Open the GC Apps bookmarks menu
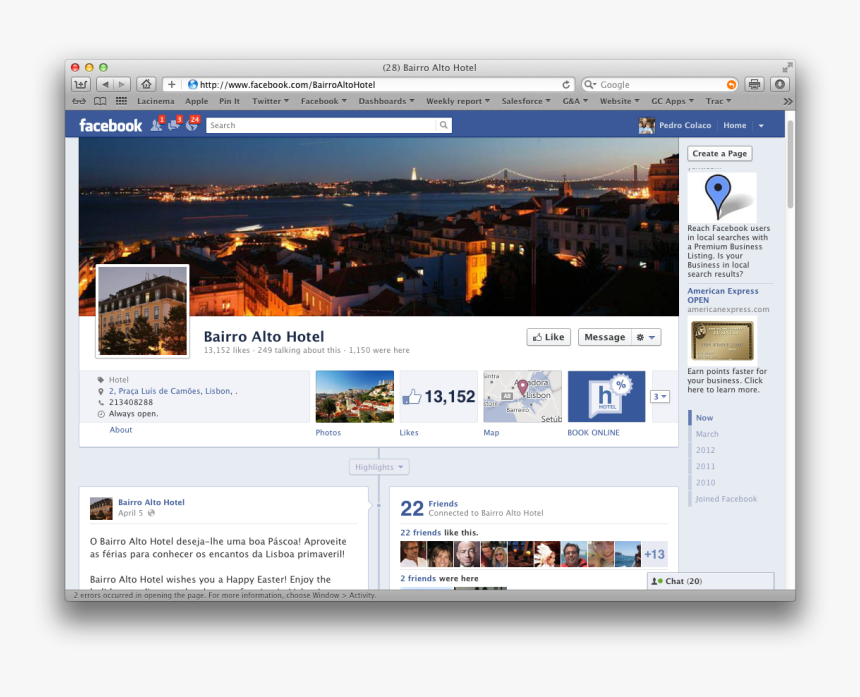This screenshot has width=860, height=697. (x=672, y=101)
